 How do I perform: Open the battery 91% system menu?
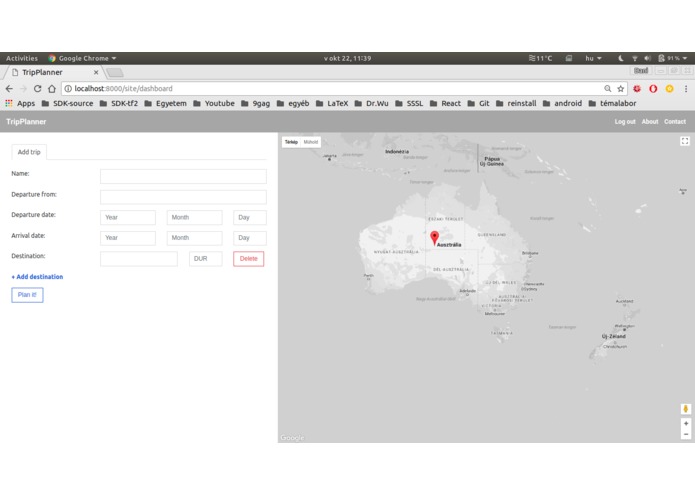tap(672, 58)
